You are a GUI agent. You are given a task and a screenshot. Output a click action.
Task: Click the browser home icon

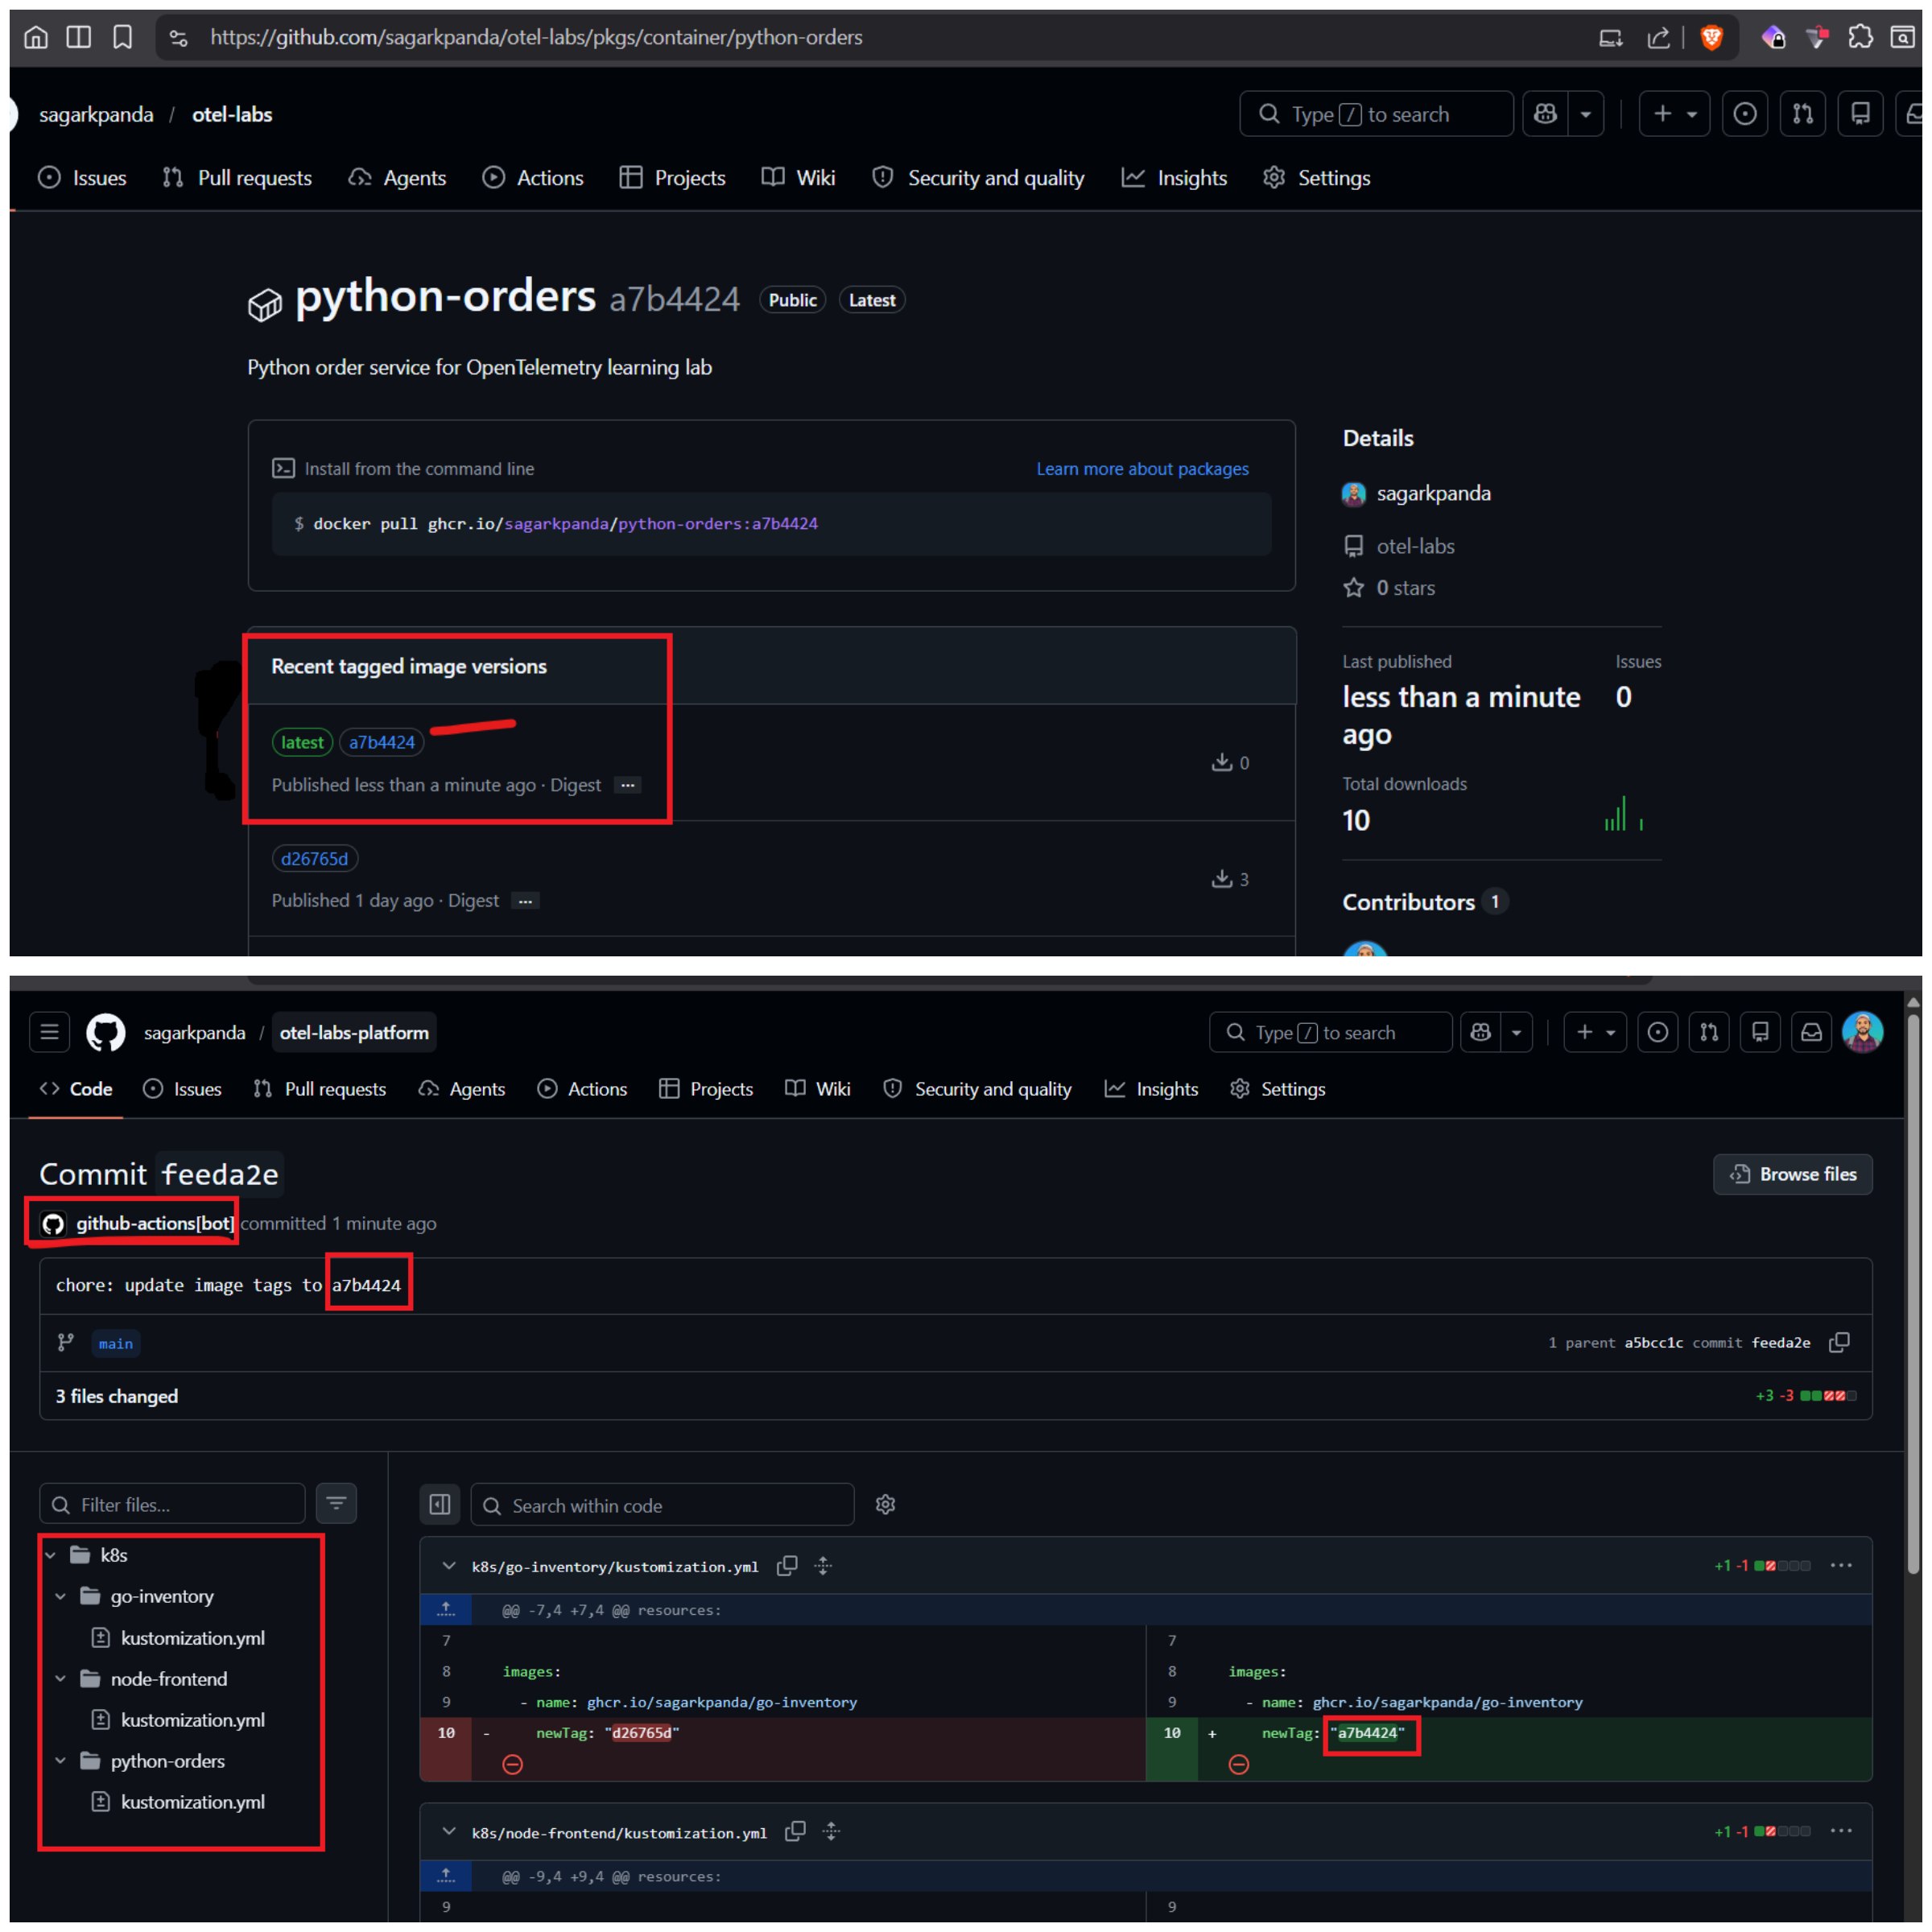click(36, 38)
